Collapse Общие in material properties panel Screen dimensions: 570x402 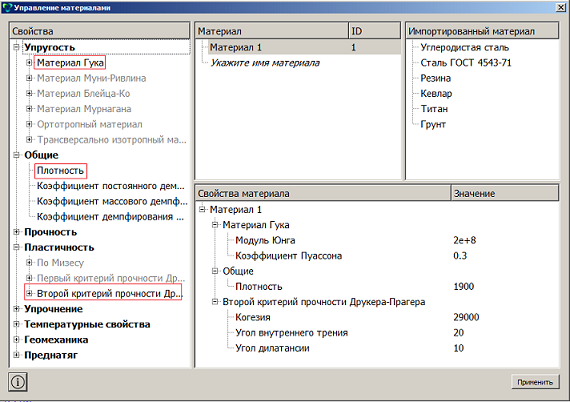tap(215, 271)
